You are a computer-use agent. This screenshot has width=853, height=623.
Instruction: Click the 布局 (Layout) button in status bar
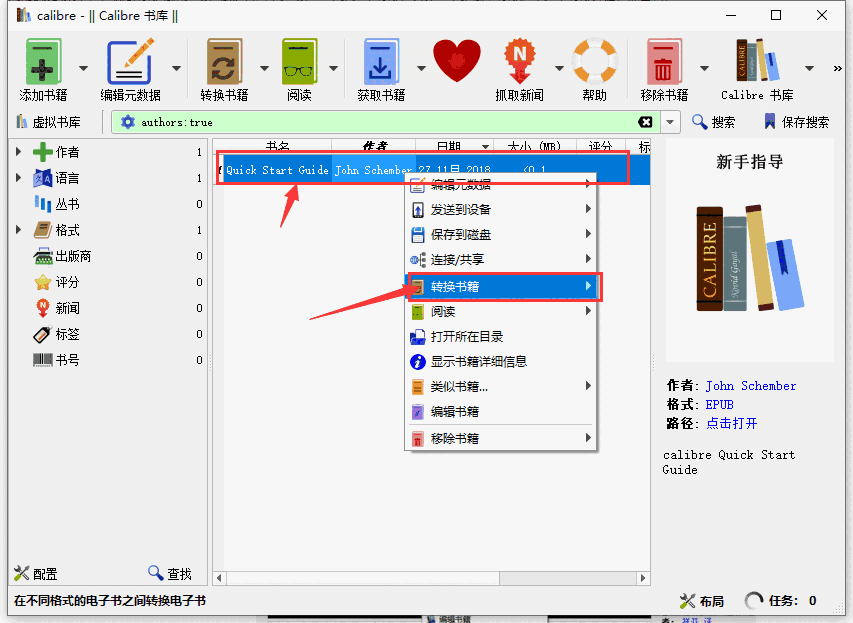(702, 601)
